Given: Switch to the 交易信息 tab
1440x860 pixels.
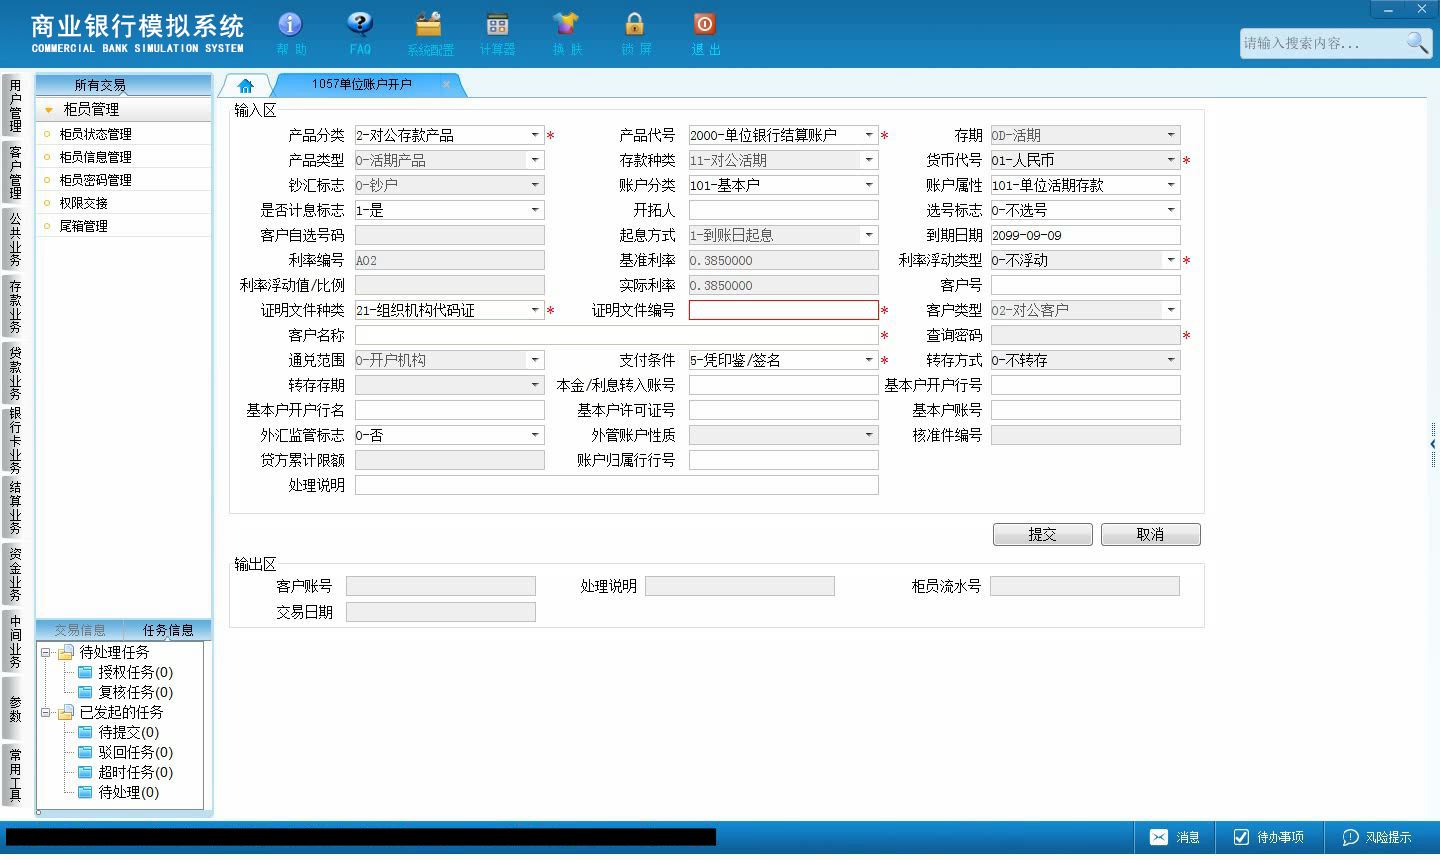Looking at the screenshot, I should pos(80,630).
